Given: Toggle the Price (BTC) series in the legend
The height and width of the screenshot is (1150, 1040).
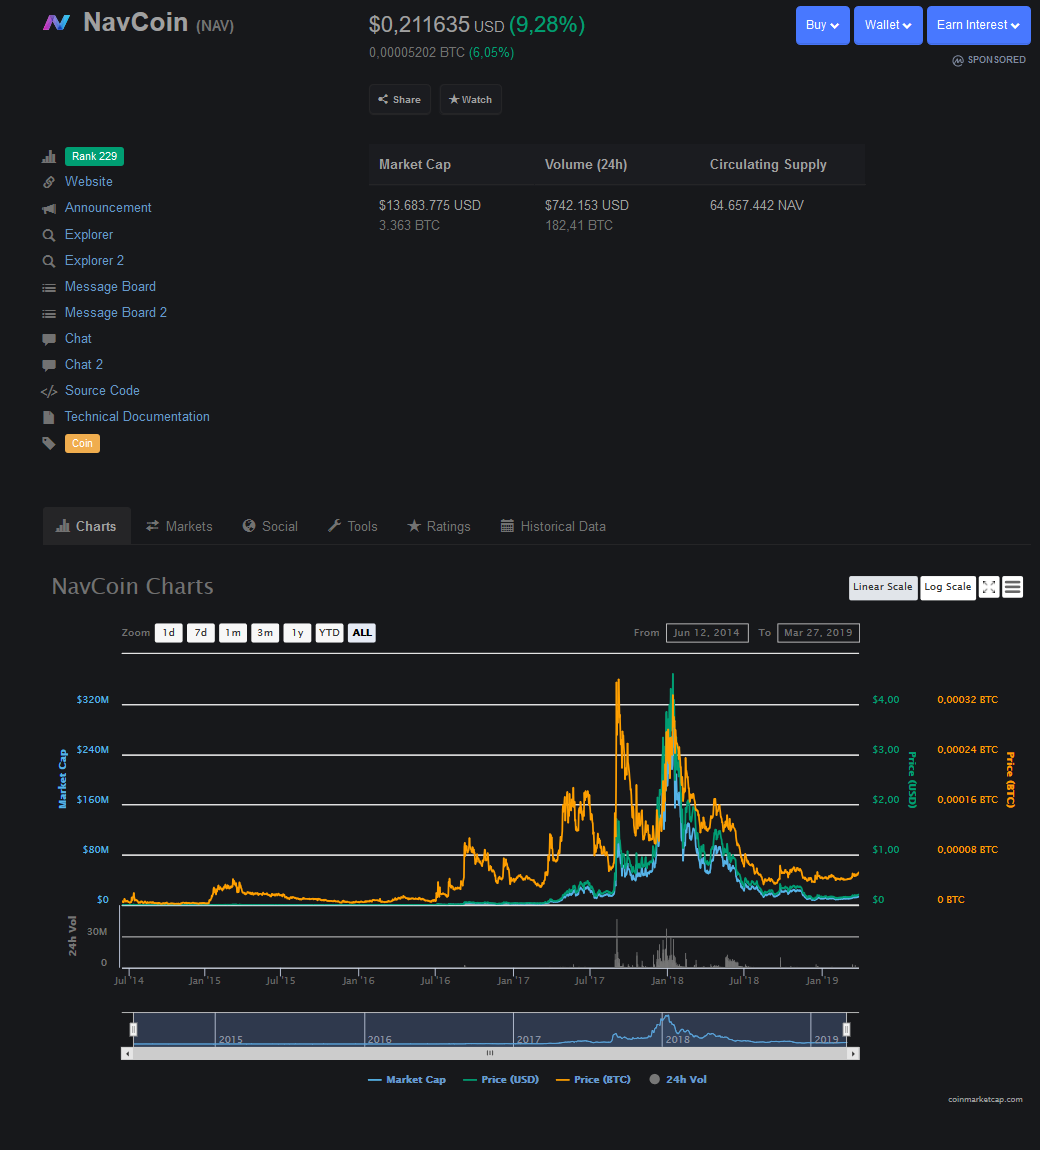Looking at the screenshot, I should [x=593, y=1080].
